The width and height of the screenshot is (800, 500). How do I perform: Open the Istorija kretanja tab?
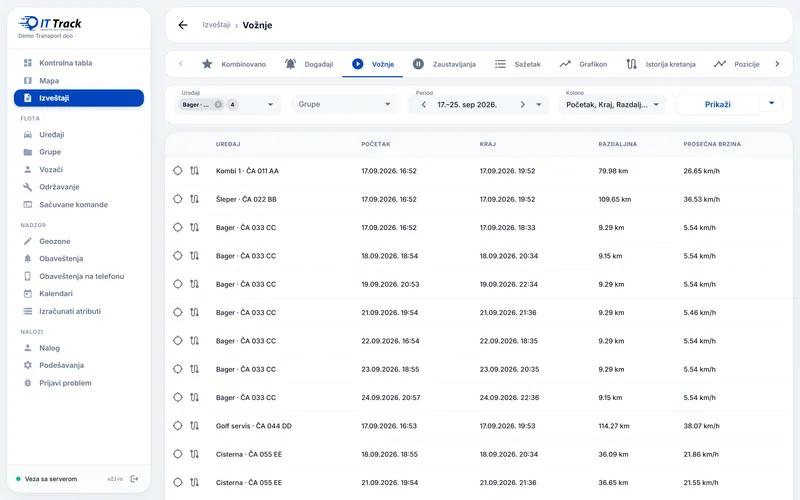[x=661, y=64]
